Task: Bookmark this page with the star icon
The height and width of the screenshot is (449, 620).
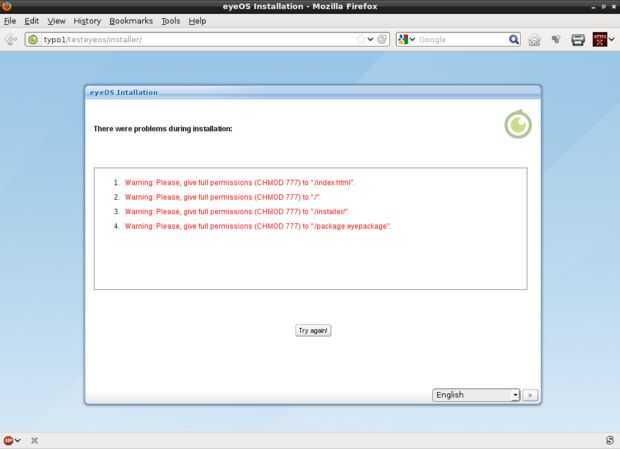Action: pos(361,39)
